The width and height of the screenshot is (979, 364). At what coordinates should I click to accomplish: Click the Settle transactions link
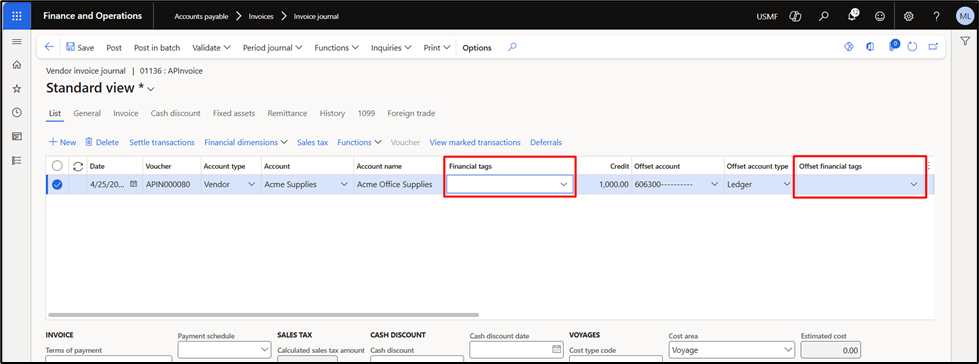162,142
